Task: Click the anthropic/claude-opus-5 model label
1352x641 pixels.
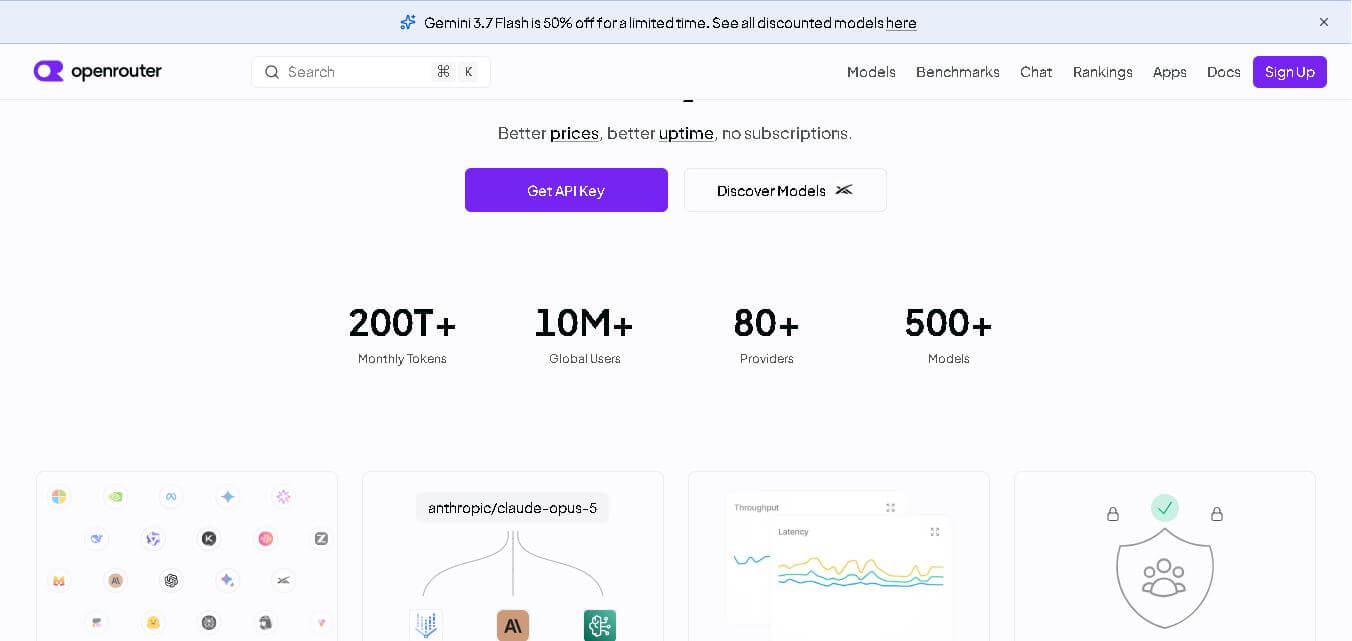Action: (513, 508)
